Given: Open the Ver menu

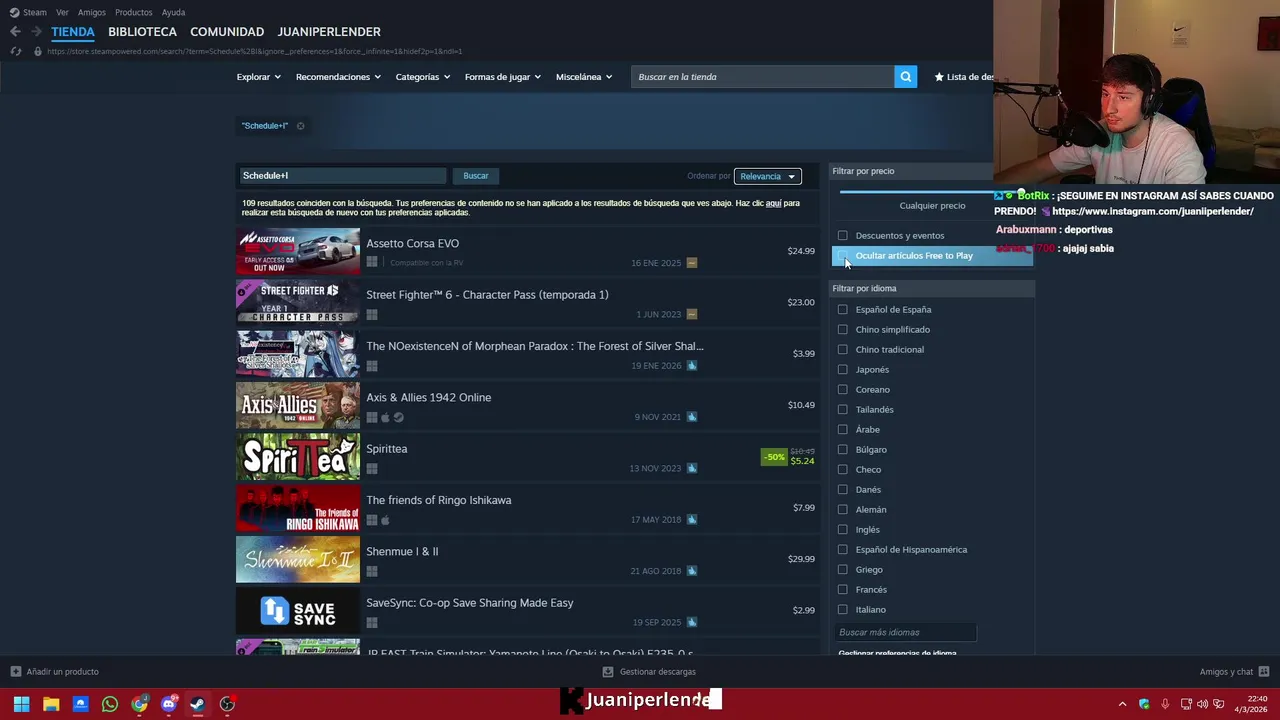Looking at the screenshot, I should [x=62, y=12].
